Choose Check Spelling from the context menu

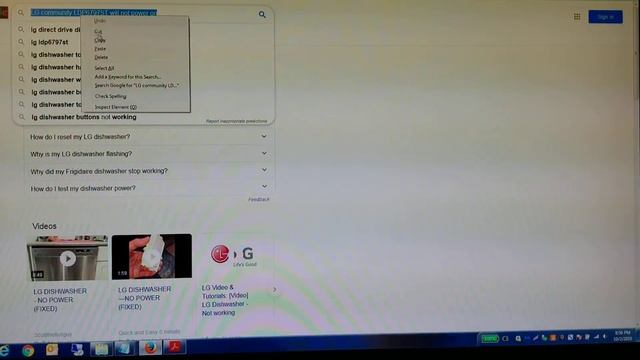point(111,96)
